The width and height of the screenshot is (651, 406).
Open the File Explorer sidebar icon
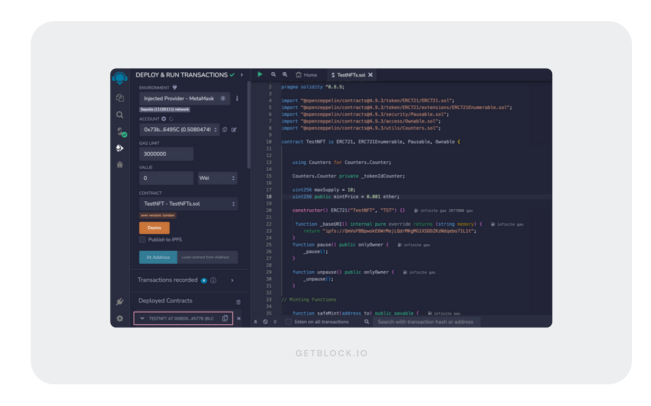click(120, 98)
